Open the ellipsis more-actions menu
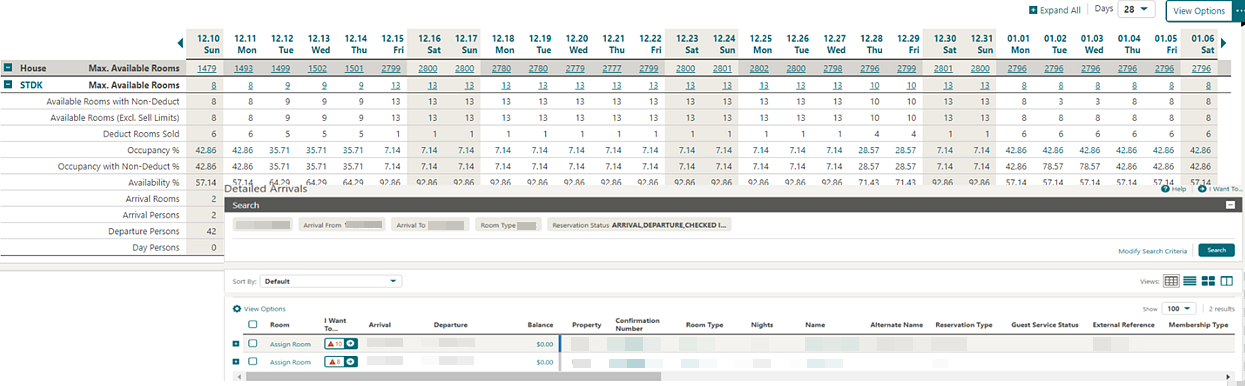Viewport: 1245px width, 386px height. click(1239, 10)
